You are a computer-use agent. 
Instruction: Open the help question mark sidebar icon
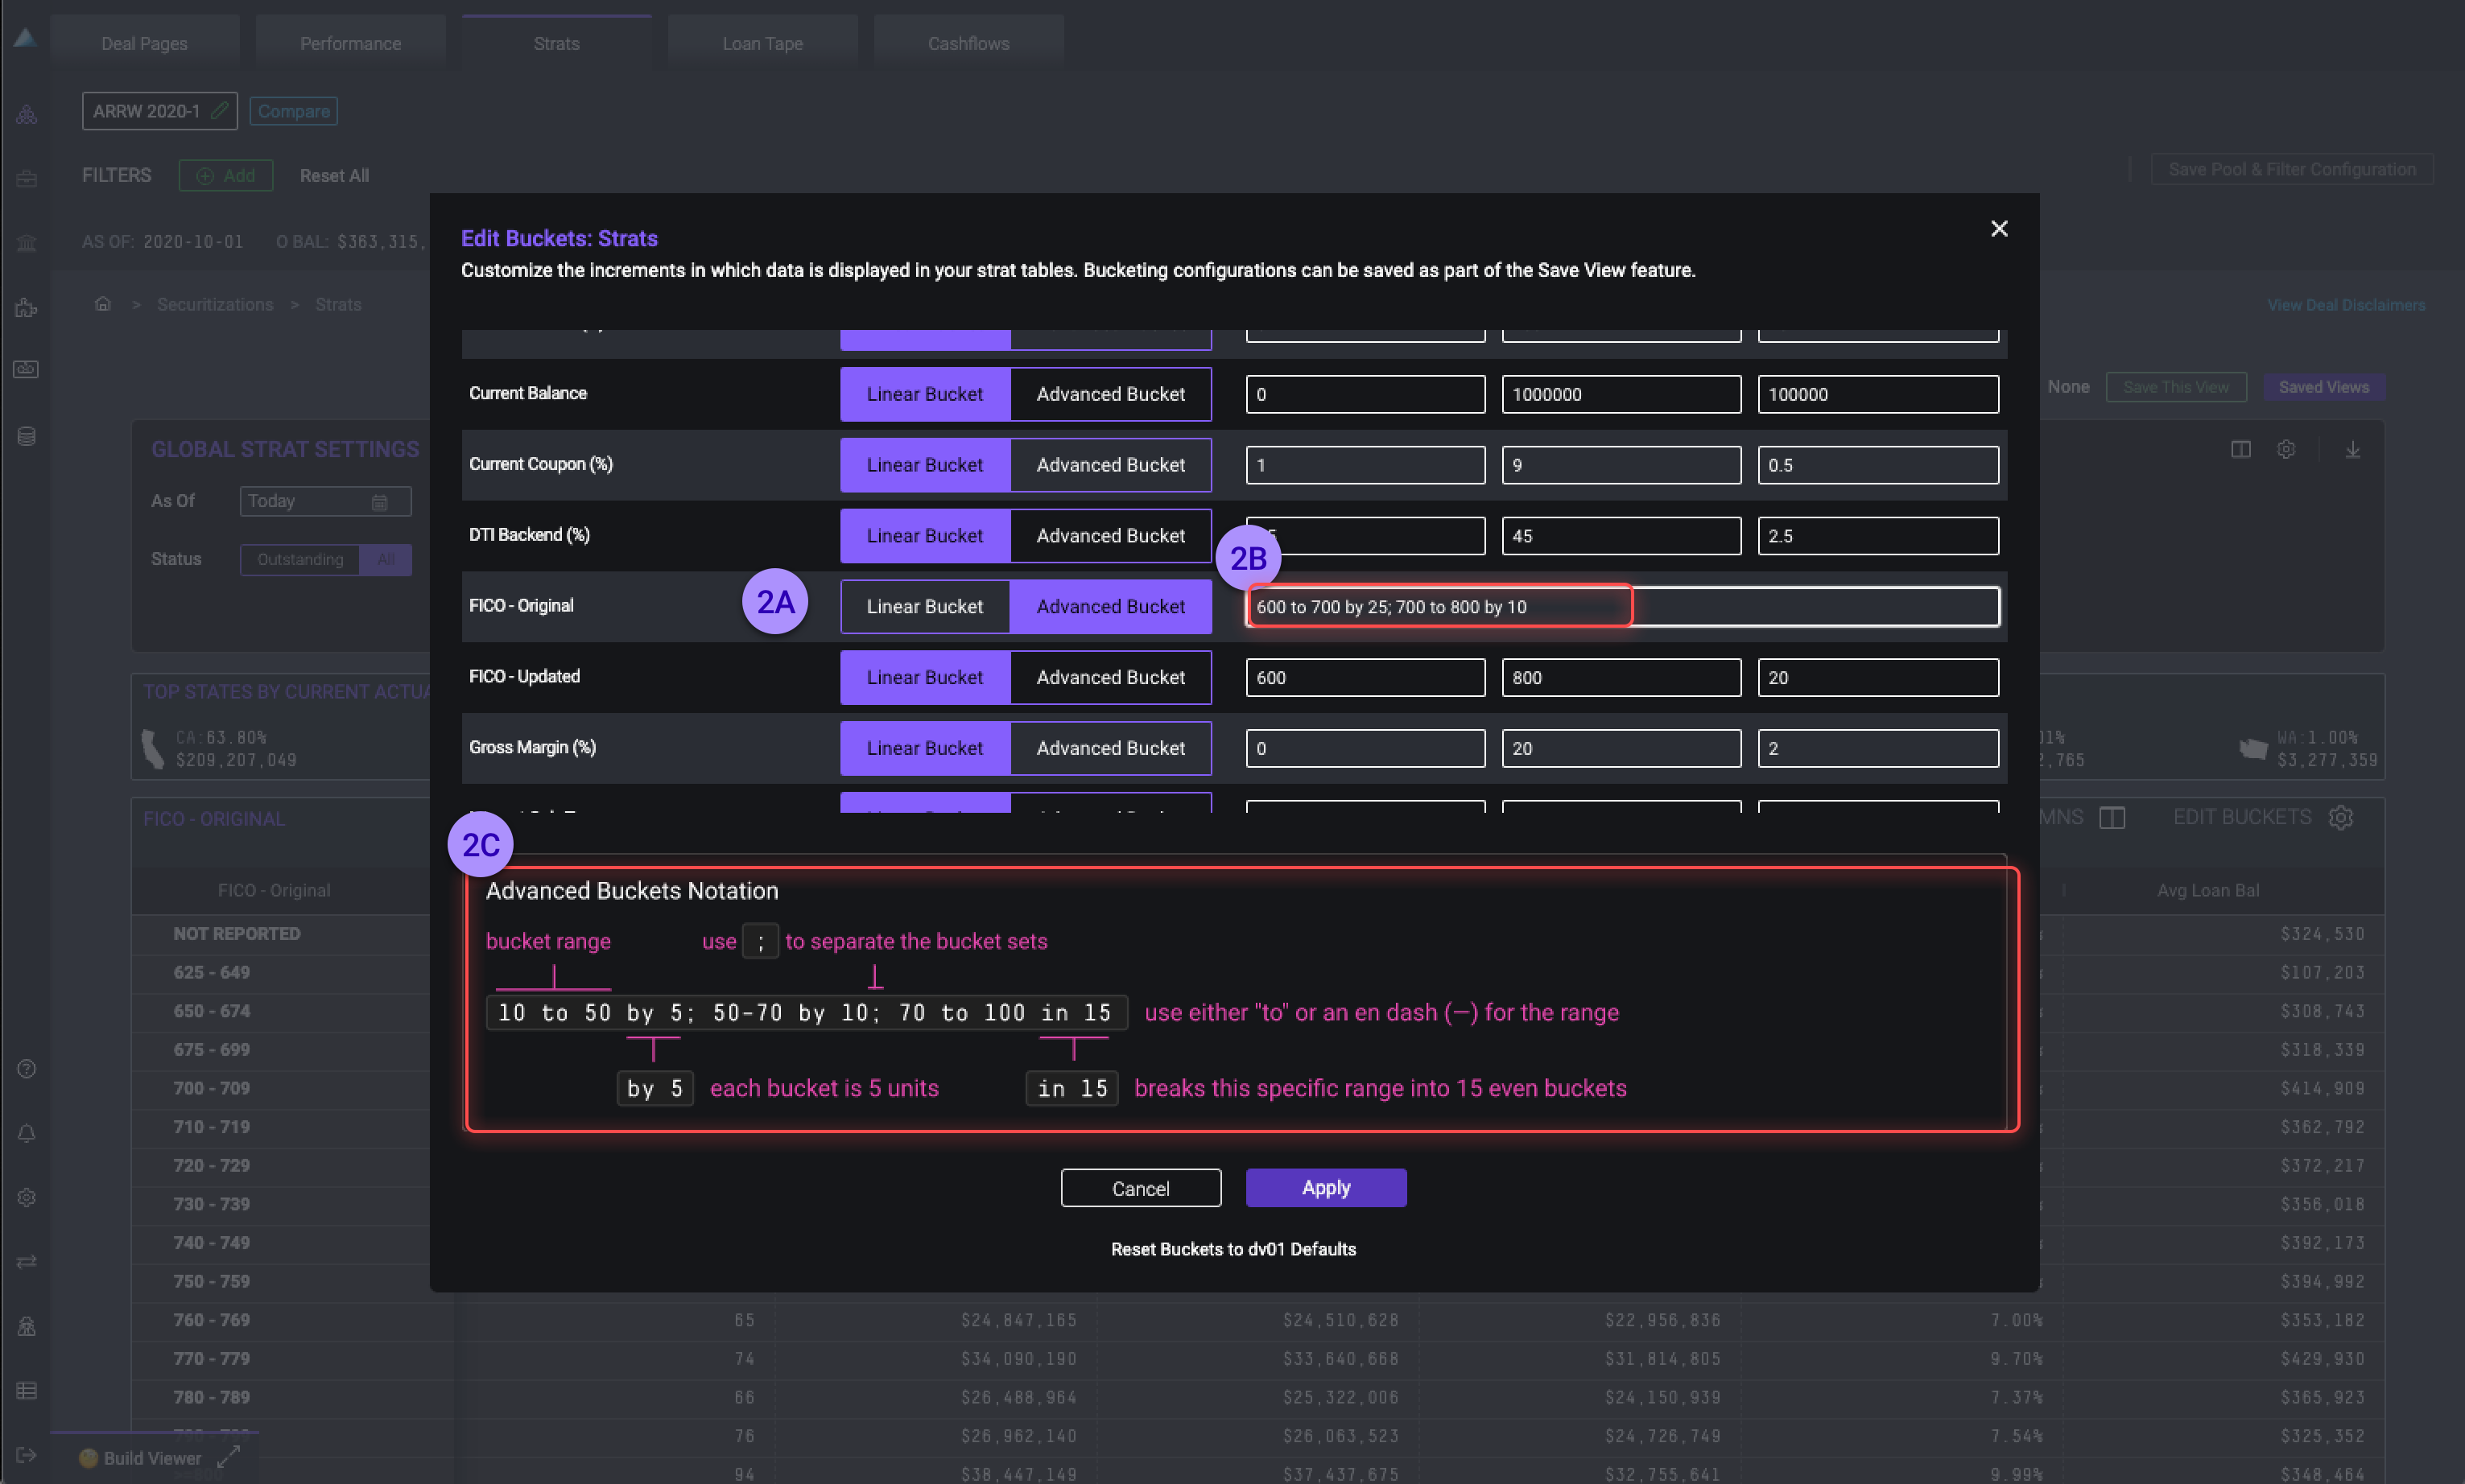click(x=27, y=1069)
